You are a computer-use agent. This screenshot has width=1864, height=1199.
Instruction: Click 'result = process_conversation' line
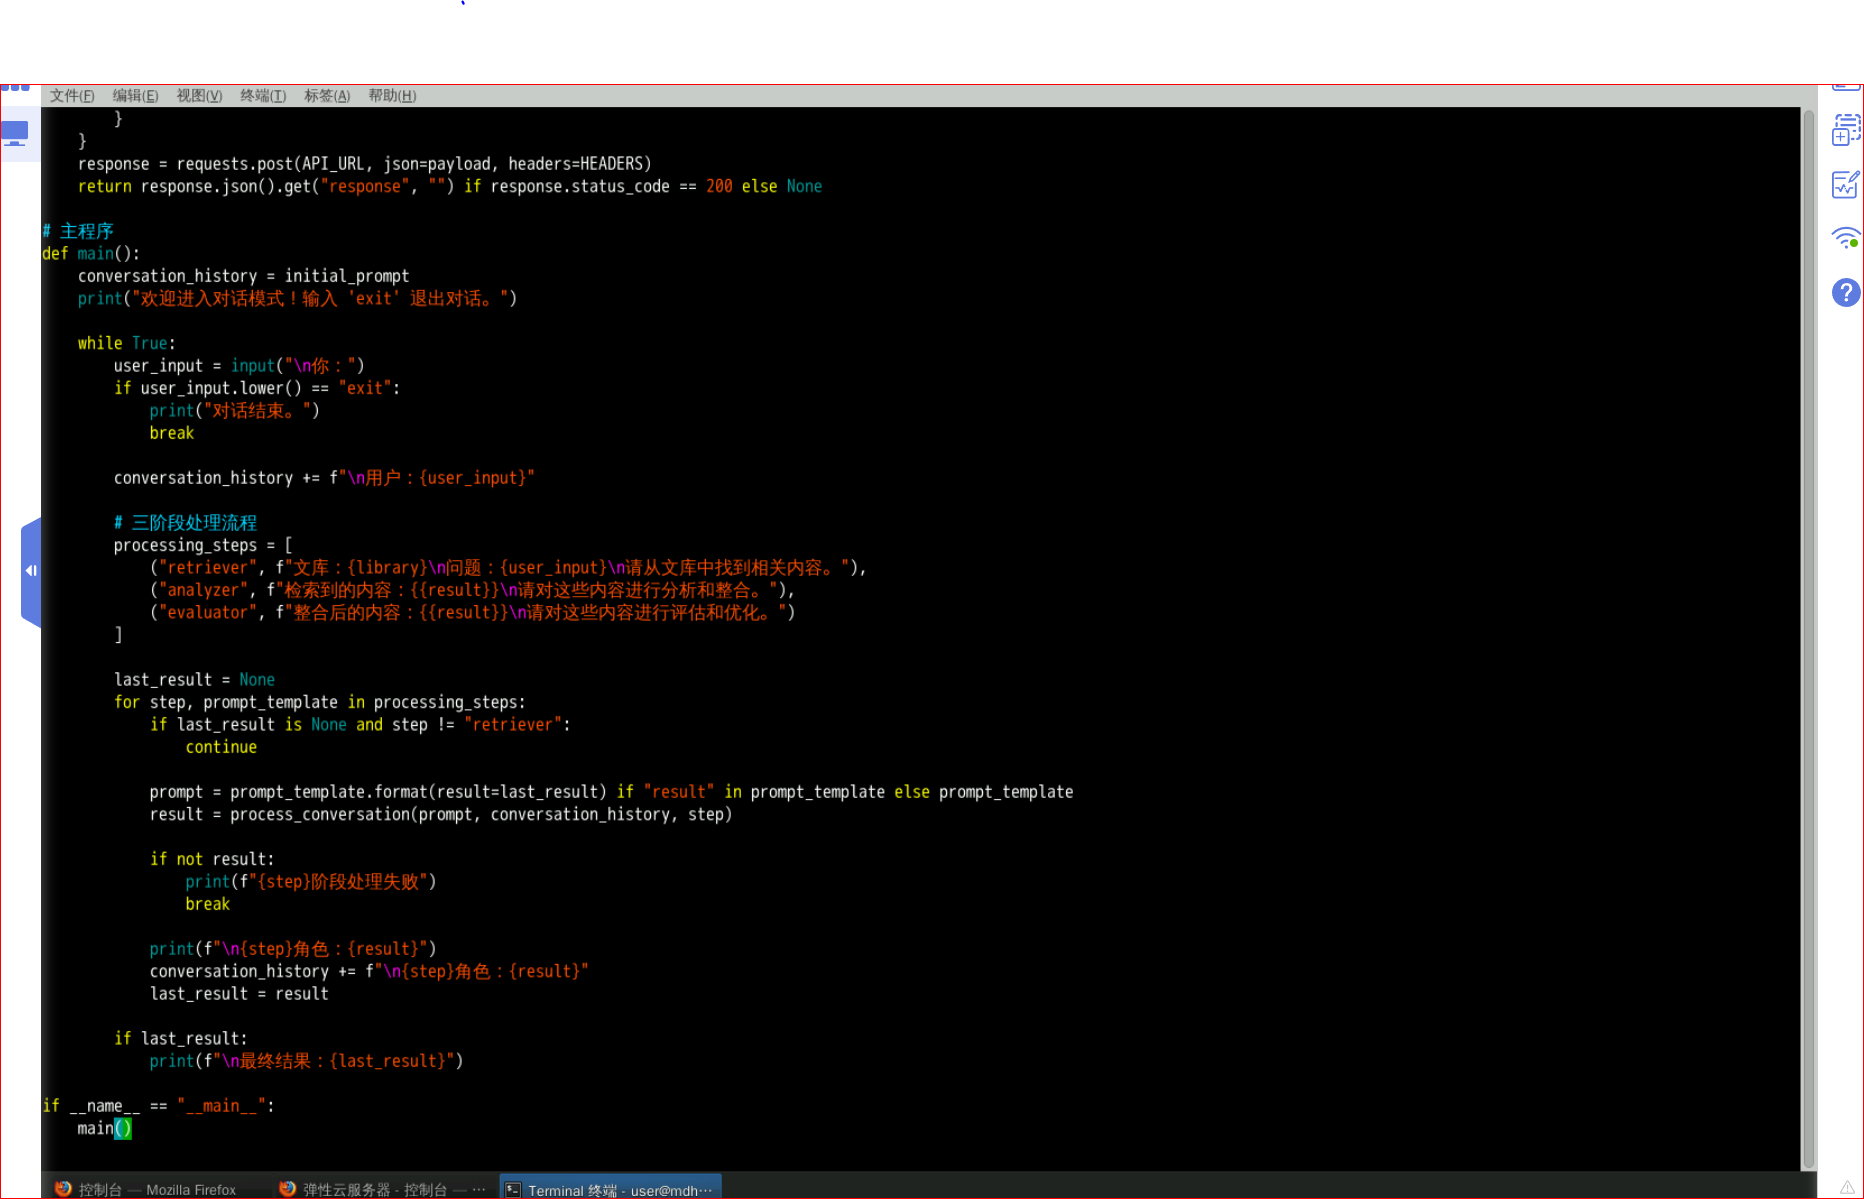tap(441, 814)
